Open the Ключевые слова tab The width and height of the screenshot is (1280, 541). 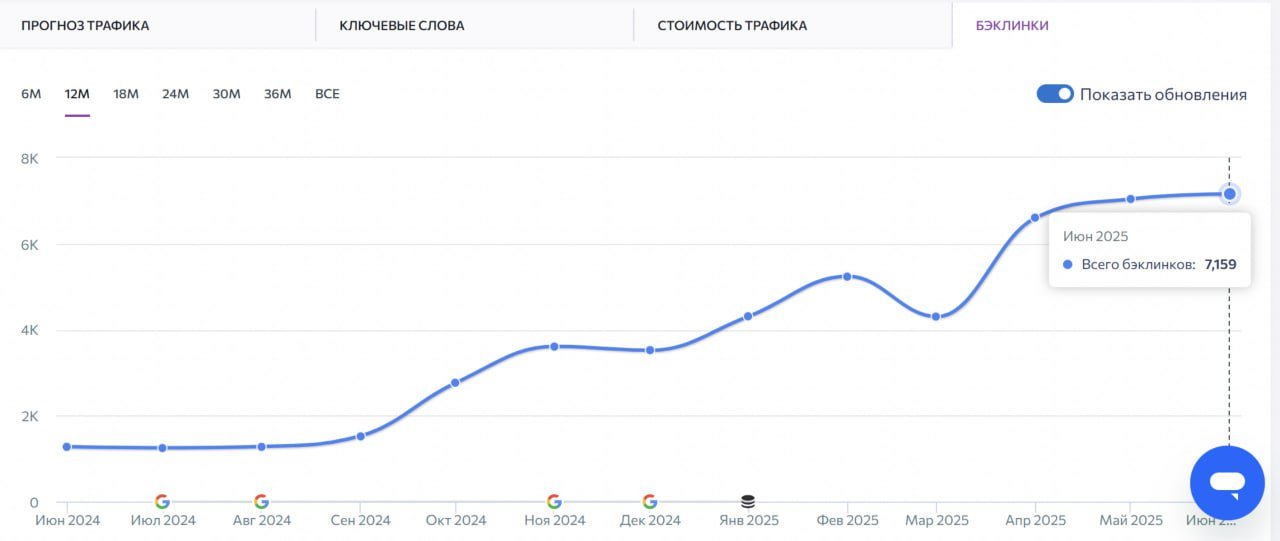click(x=402, y=26)
